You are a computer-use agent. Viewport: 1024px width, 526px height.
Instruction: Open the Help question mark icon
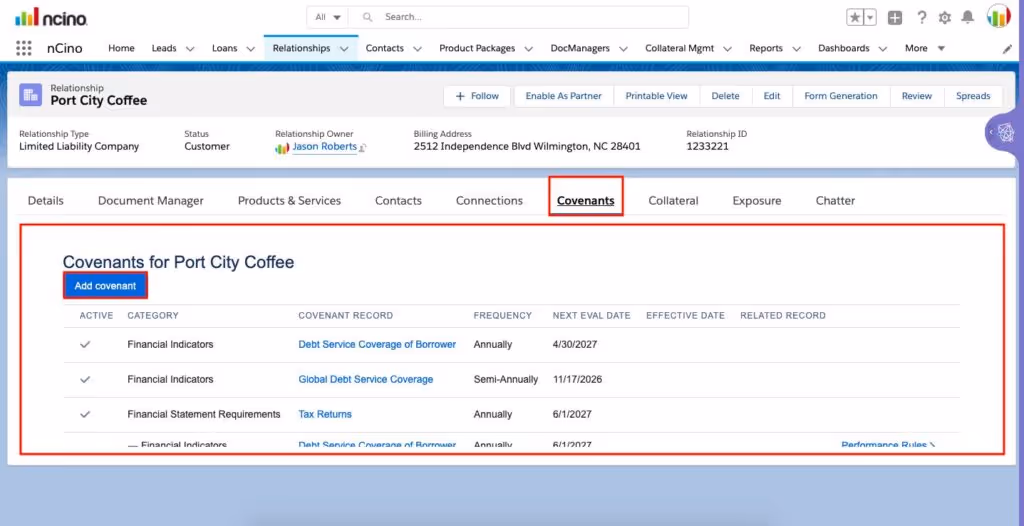[921, 18]
